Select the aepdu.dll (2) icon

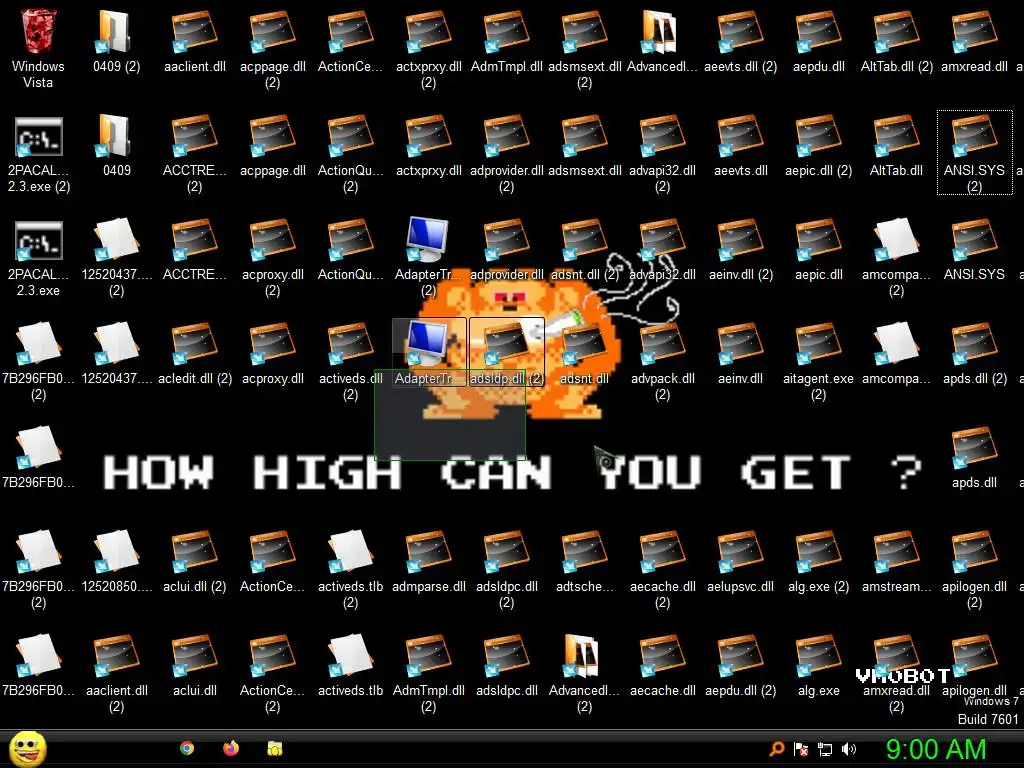(740, 656)
